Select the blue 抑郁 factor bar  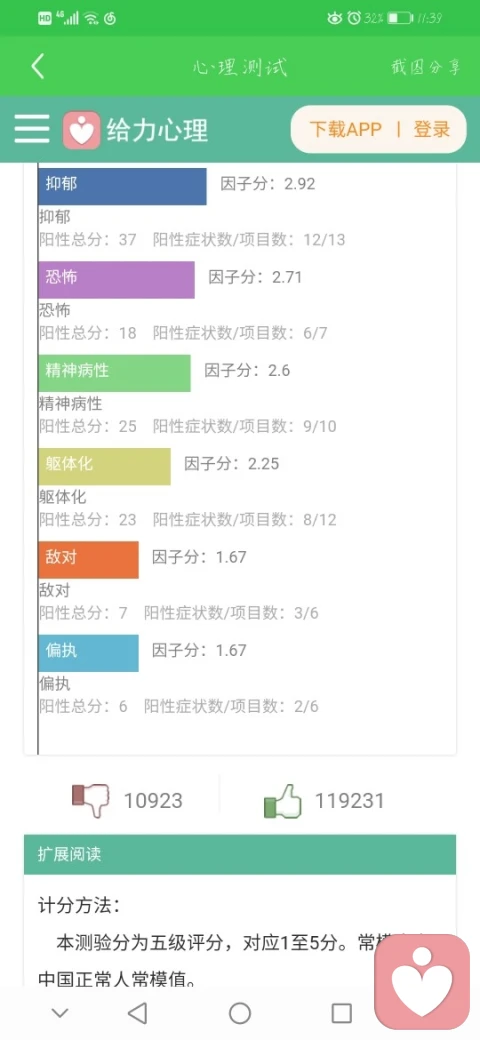pyautogui.click(x=122, y=186)
